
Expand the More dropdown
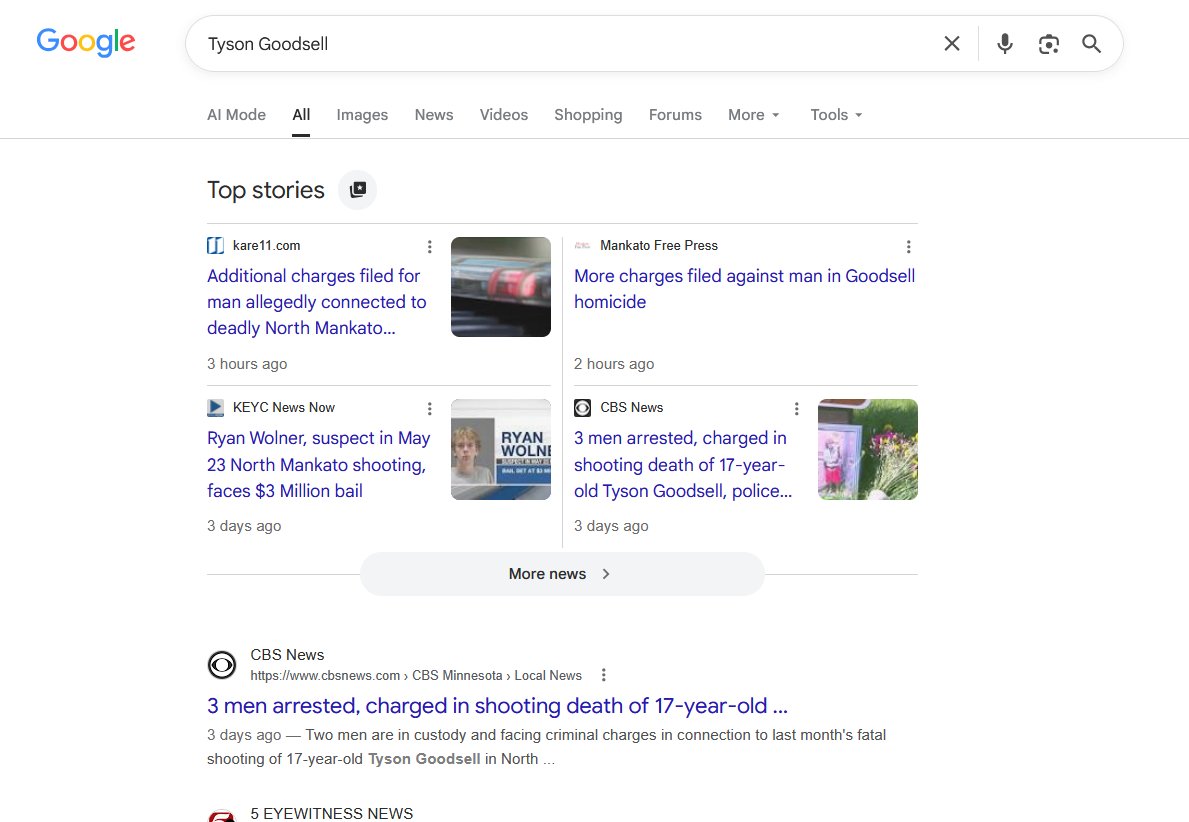click(754, 115)
